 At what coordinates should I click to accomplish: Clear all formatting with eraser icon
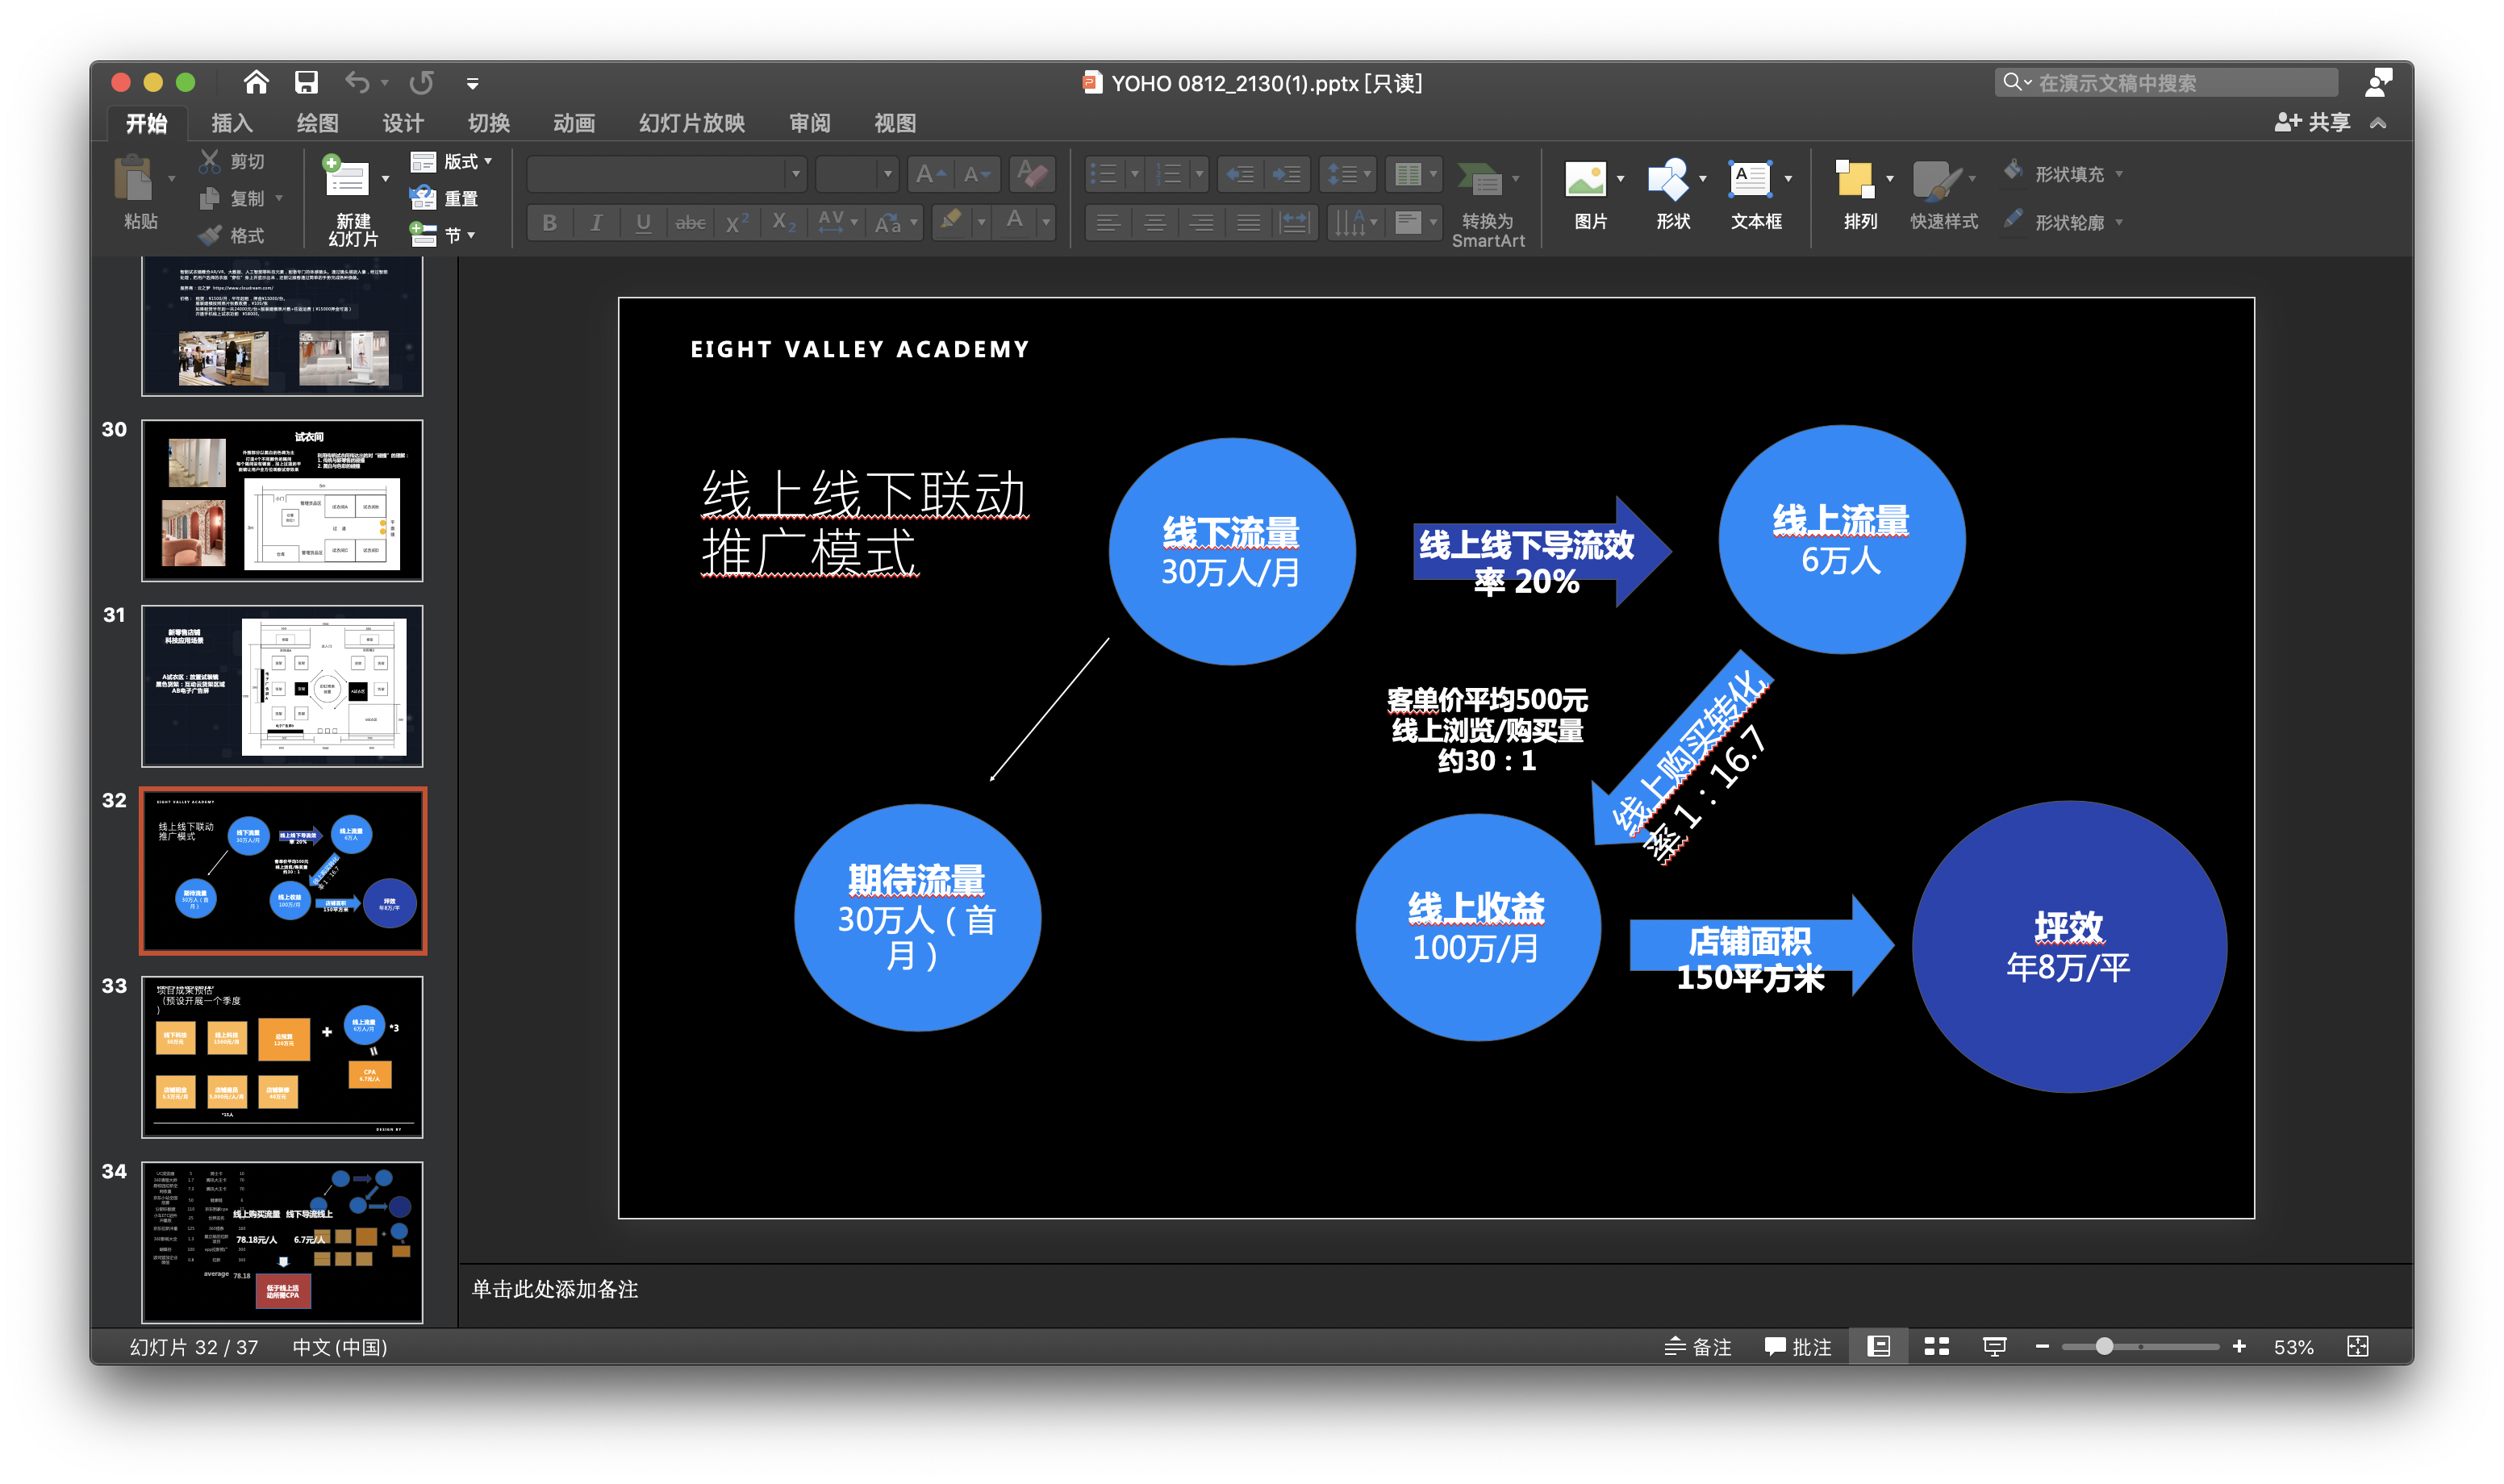[1032, 174]
